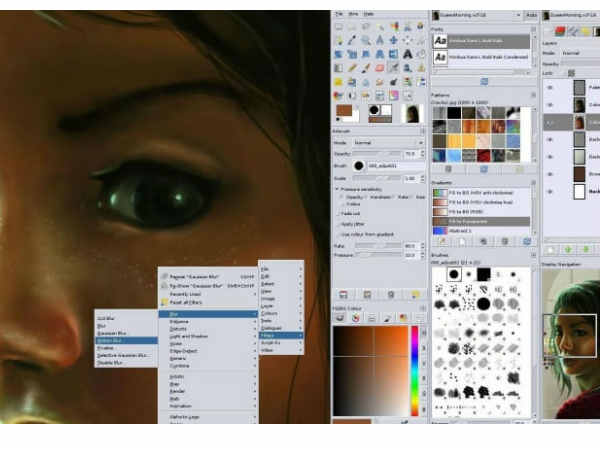Select the pink Eraser tool
Viewport: 600px width, 450px height.
pos(380,68)
